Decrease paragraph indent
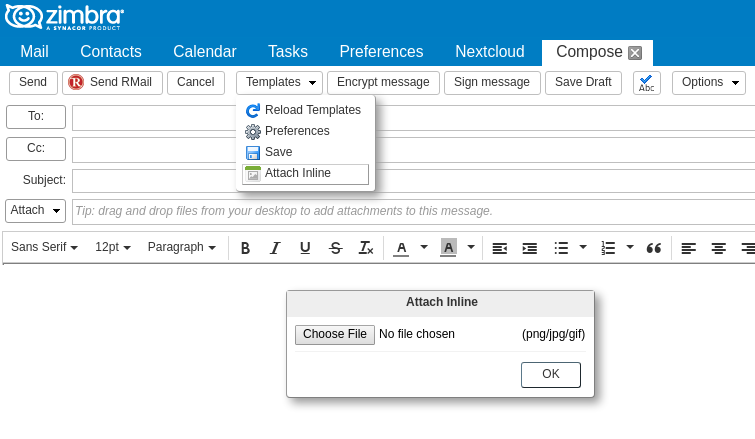The image size is (755, 439). 500,248
